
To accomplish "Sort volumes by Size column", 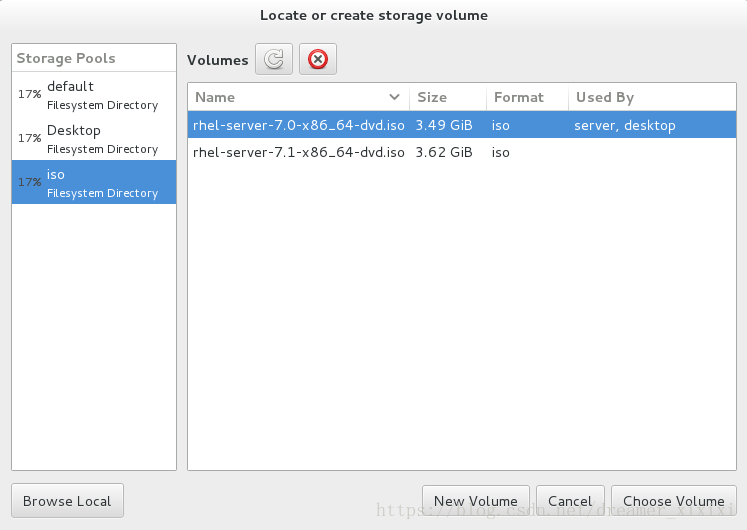I will pos(448,97).
